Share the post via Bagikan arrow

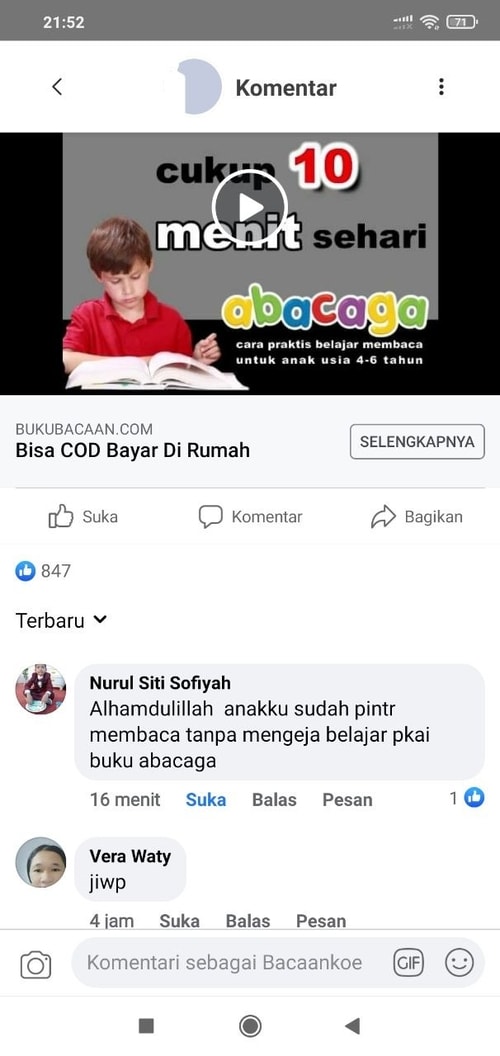[383, 517]
